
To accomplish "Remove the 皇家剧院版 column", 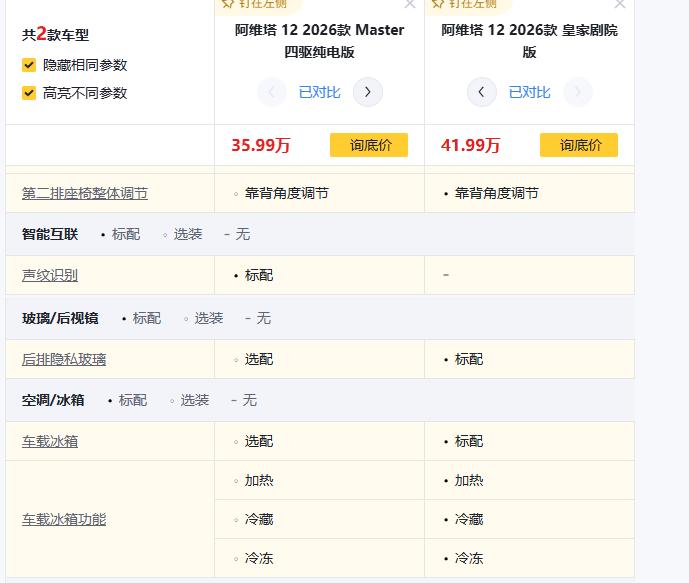I will (620, 4).
